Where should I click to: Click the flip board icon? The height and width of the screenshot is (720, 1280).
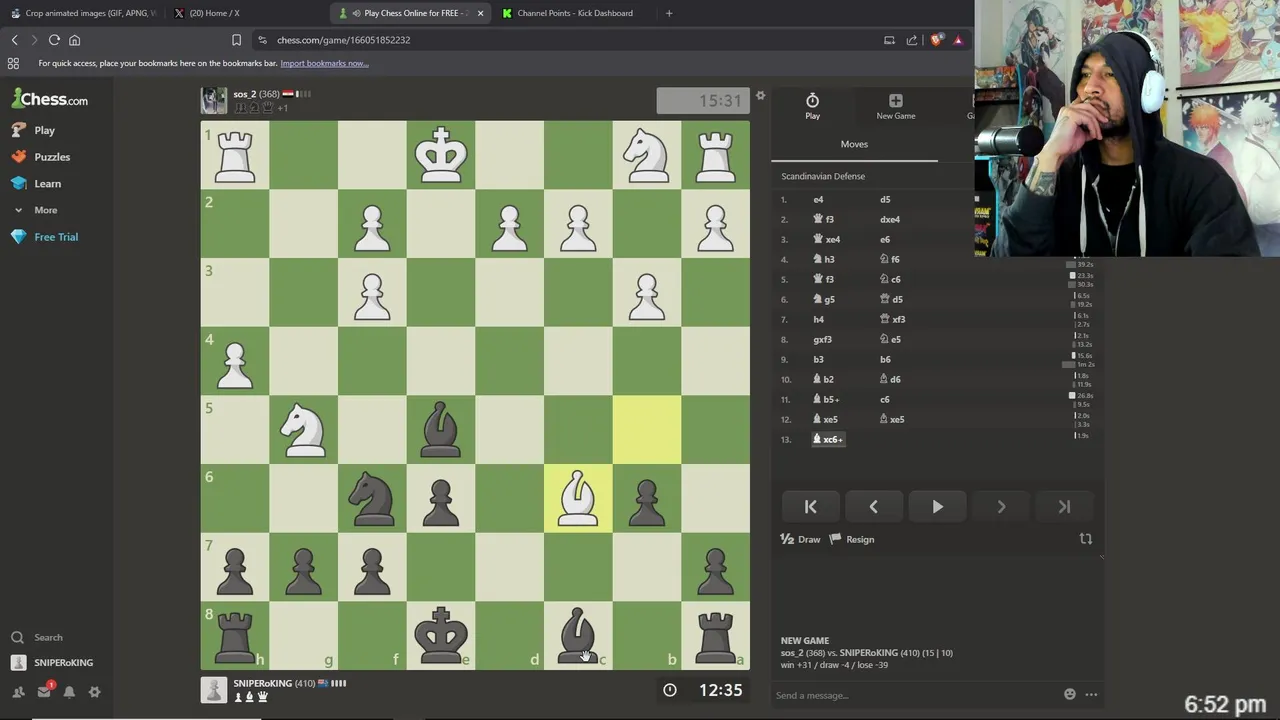point(1086,539)
